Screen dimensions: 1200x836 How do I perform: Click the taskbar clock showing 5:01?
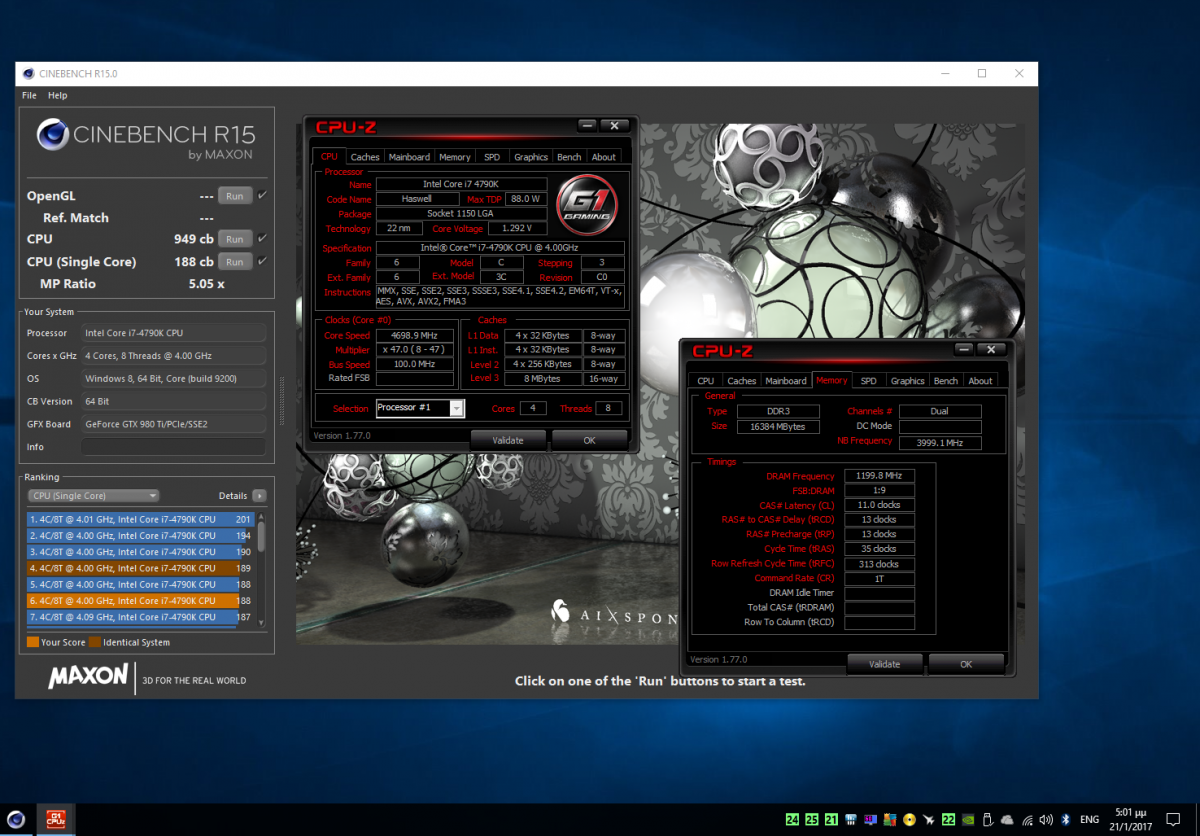[x=1129, y=820]
